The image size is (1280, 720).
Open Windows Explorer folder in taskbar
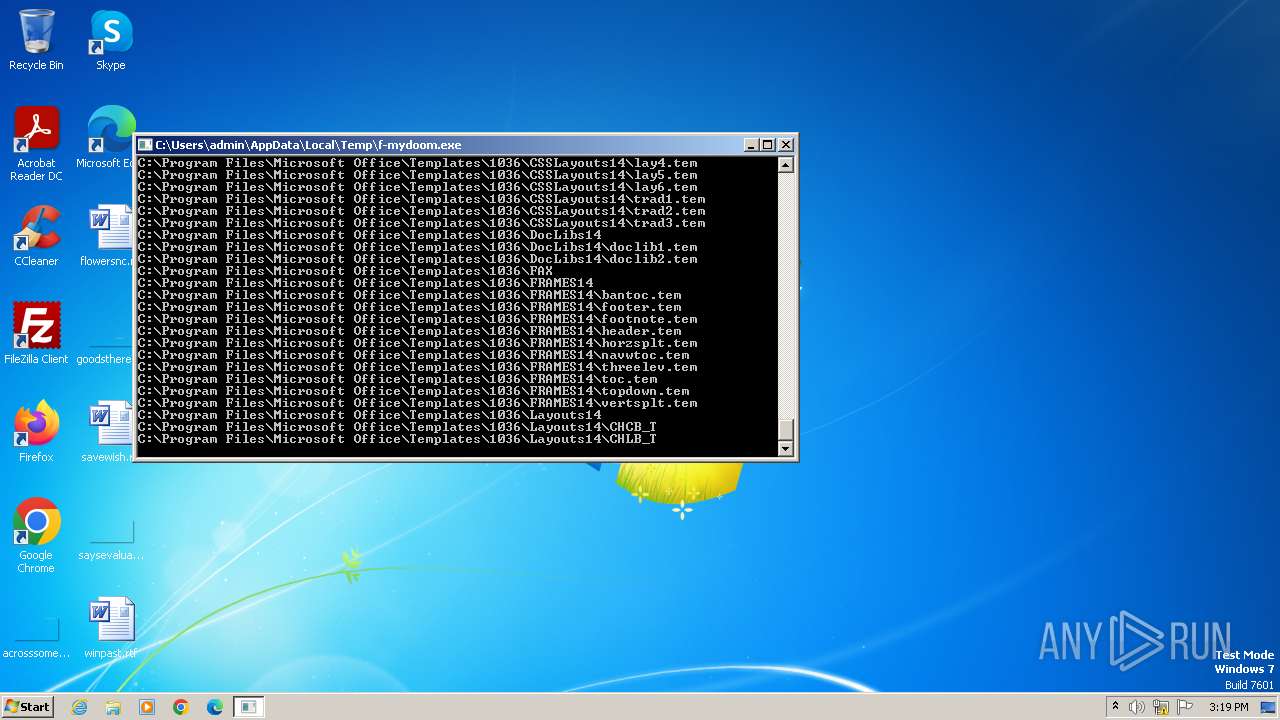pos(113,707)
